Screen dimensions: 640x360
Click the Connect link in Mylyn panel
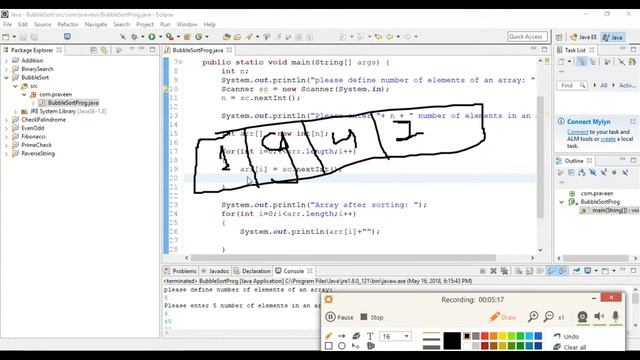pos(578,132)
